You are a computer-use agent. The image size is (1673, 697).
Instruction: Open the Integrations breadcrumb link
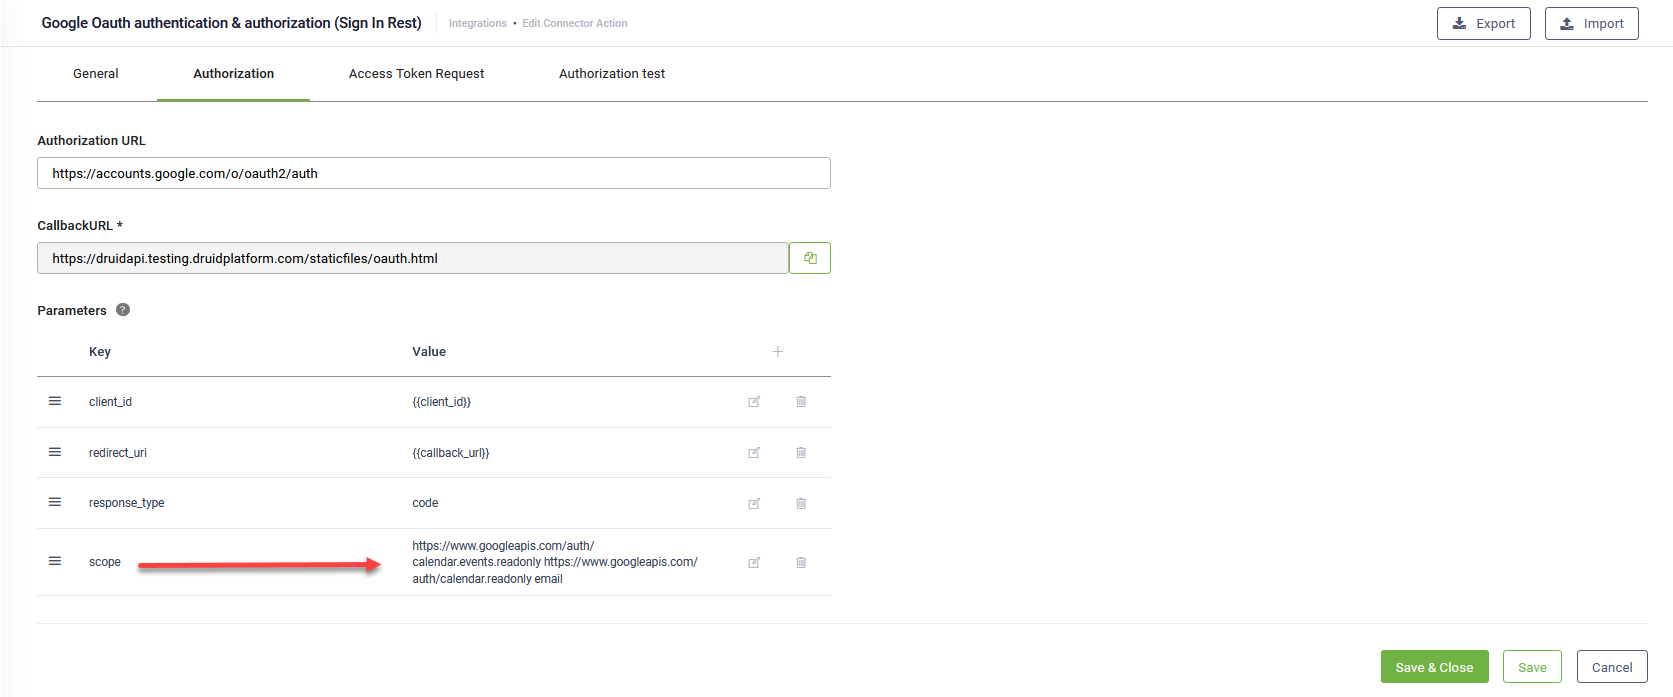pyautogui.click(x=477, y=23)
